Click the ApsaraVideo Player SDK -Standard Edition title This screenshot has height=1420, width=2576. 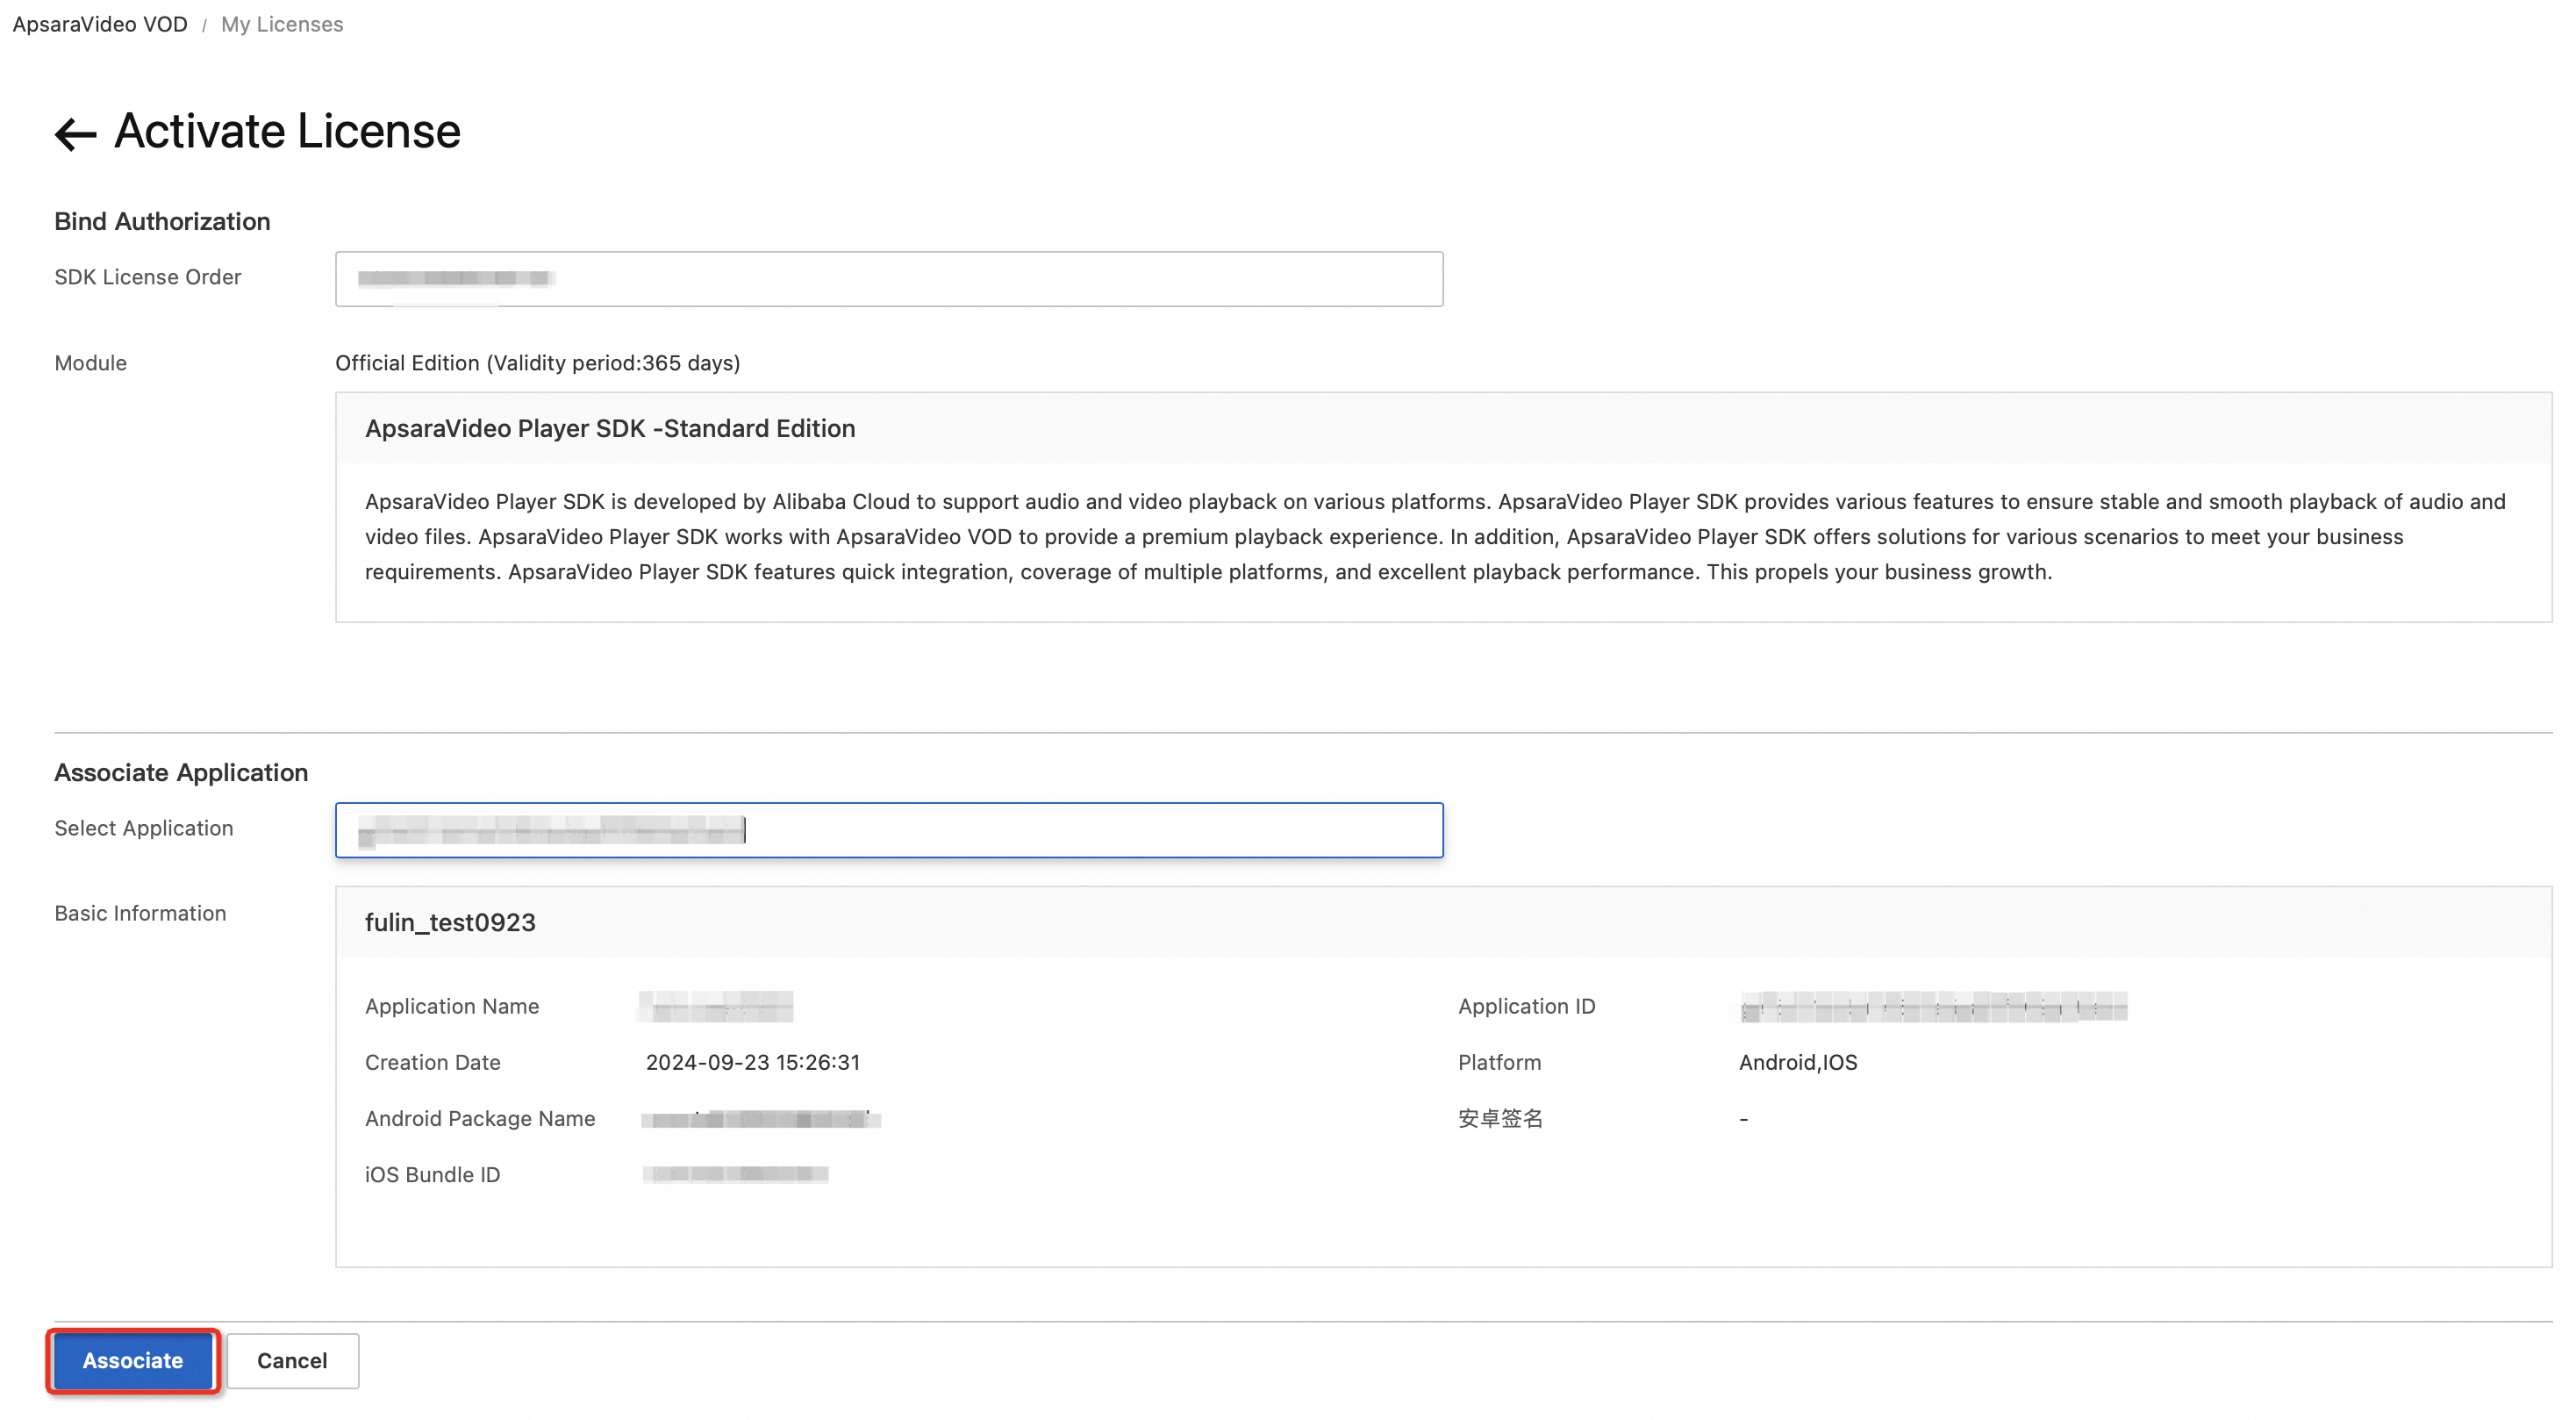pos(610,428)
